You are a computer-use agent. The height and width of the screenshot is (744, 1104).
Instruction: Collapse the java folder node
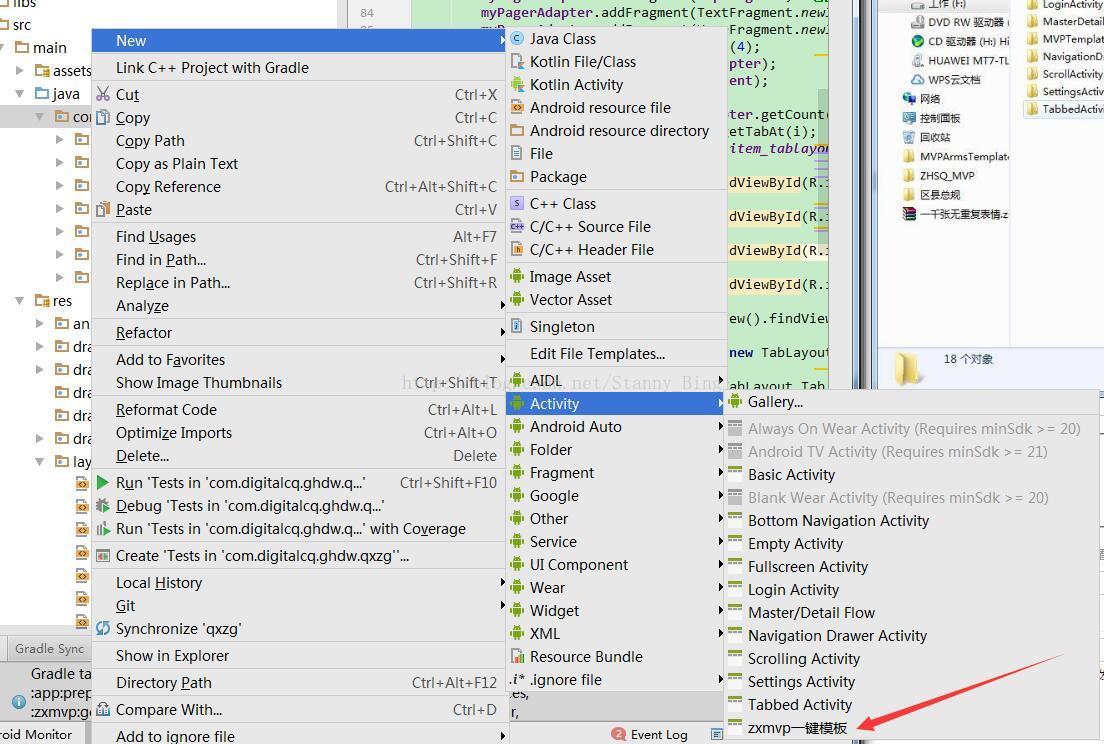pos(20,93)
